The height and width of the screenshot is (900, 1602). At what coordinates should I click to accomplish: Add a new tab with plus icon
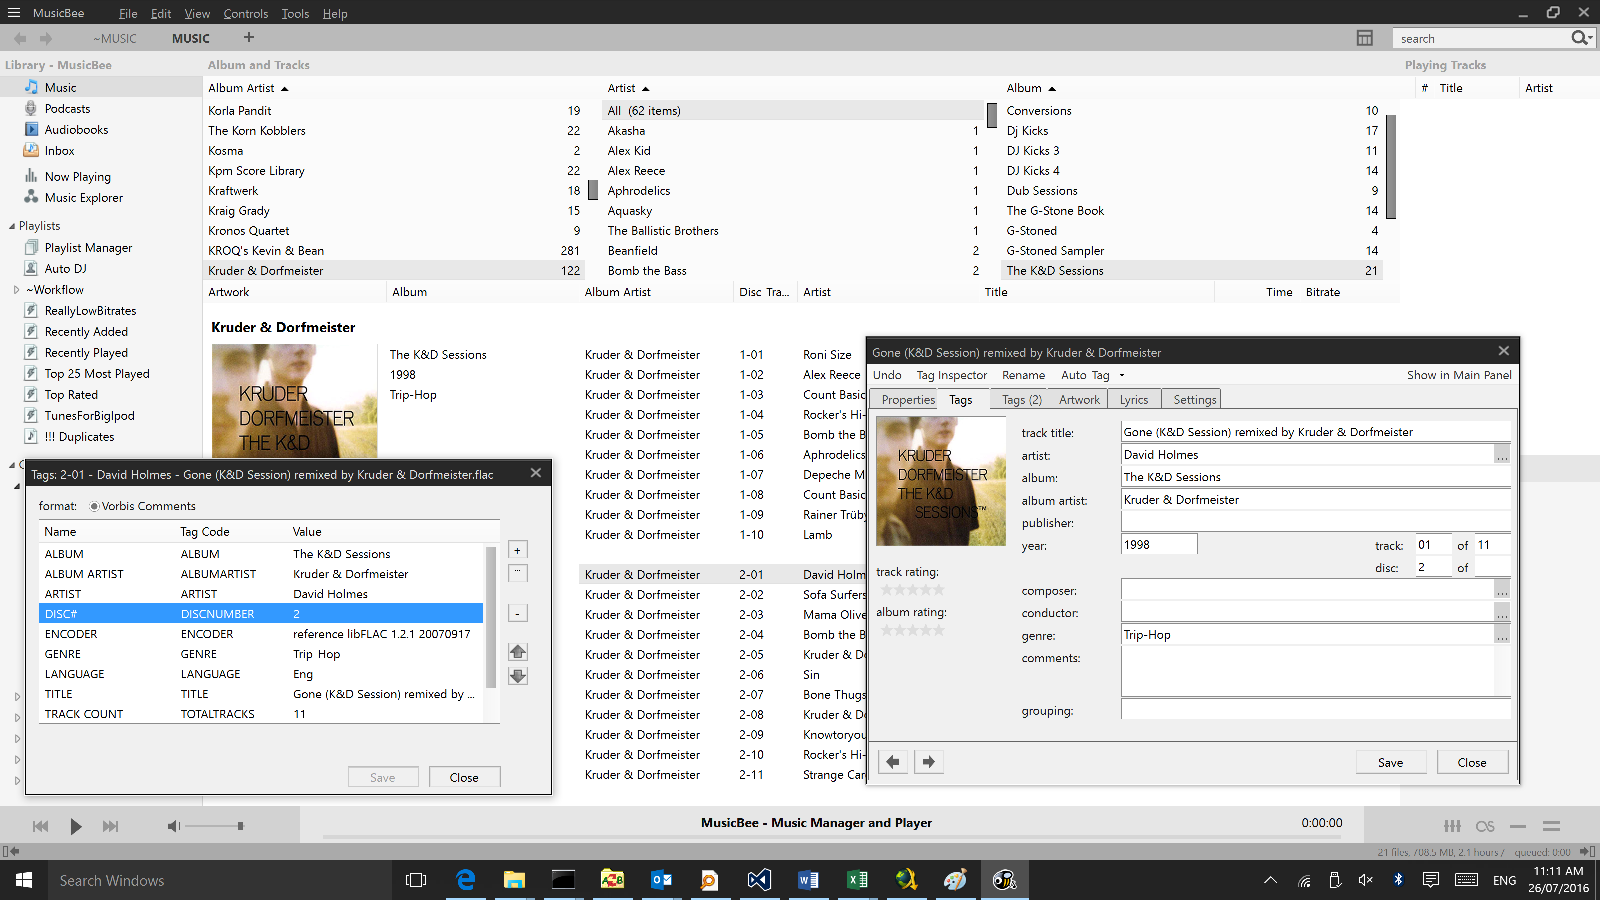[x=249, y=38]
